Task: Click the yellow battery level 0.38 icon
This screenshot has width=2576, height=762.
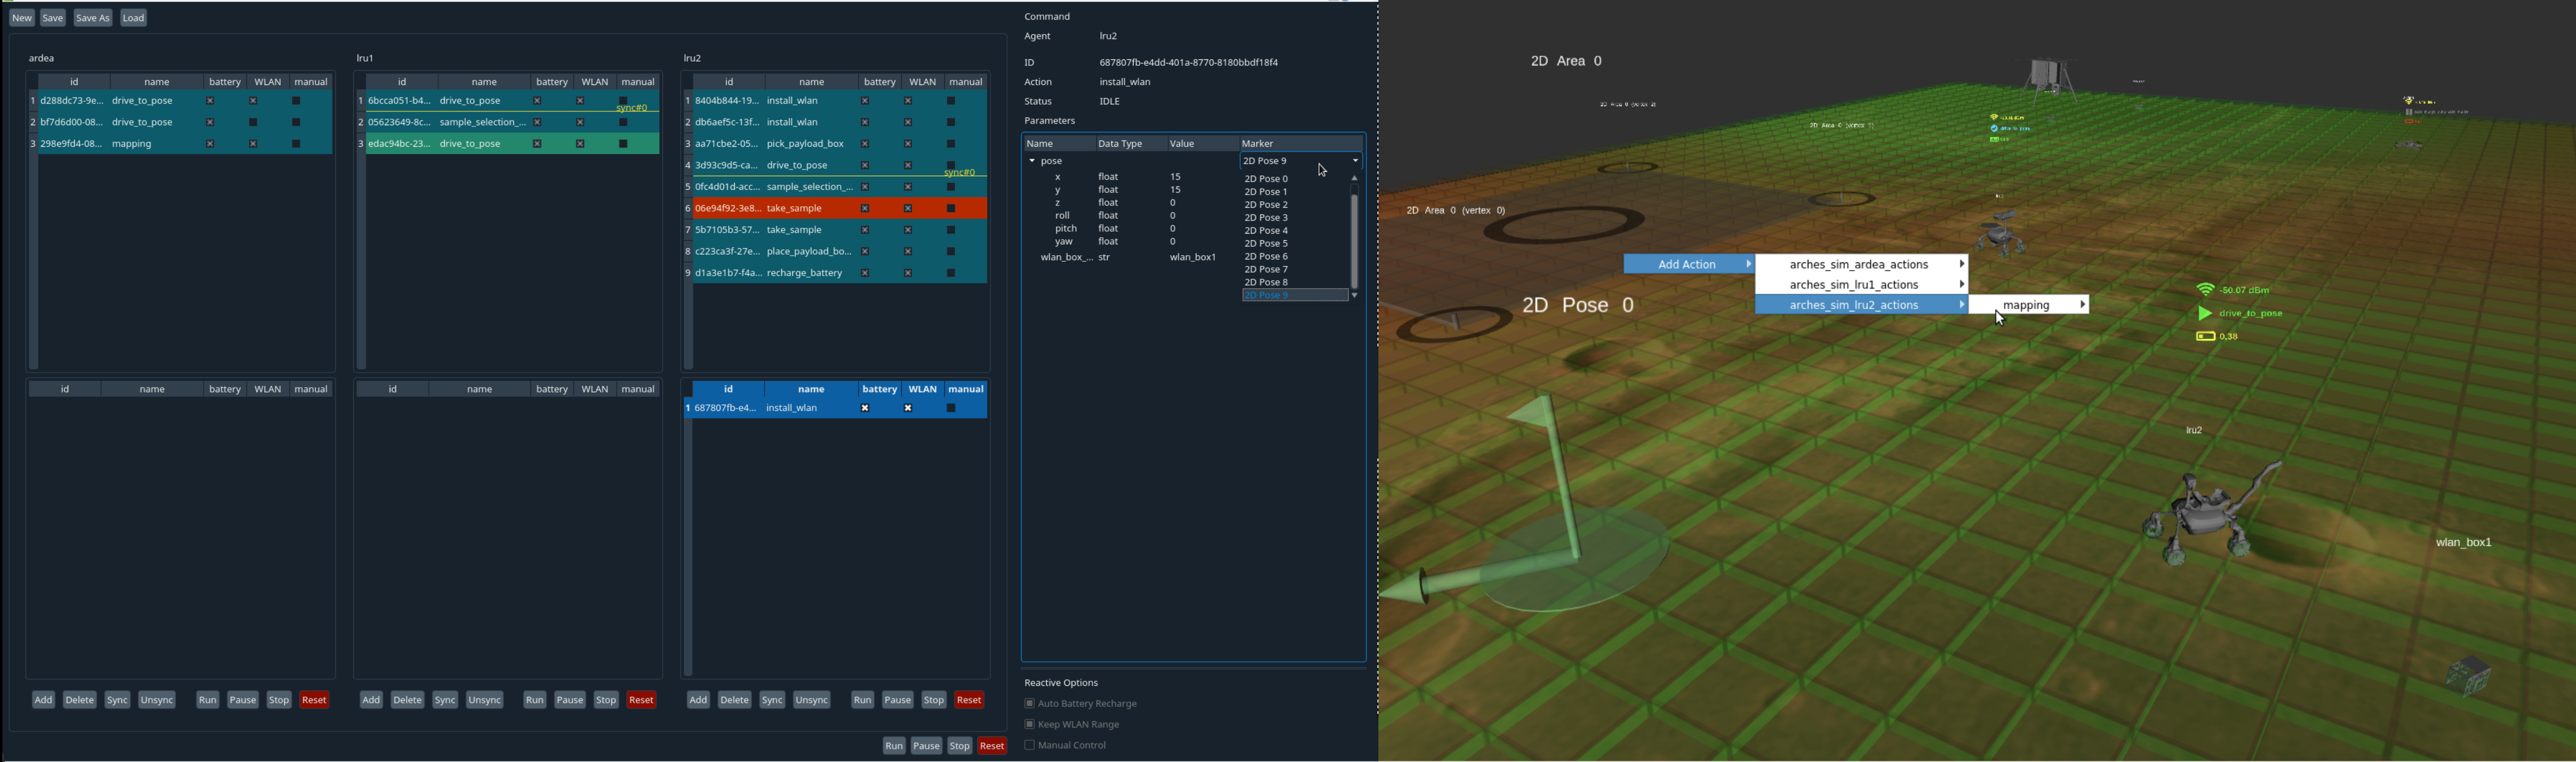Action: pos(2205,337)
